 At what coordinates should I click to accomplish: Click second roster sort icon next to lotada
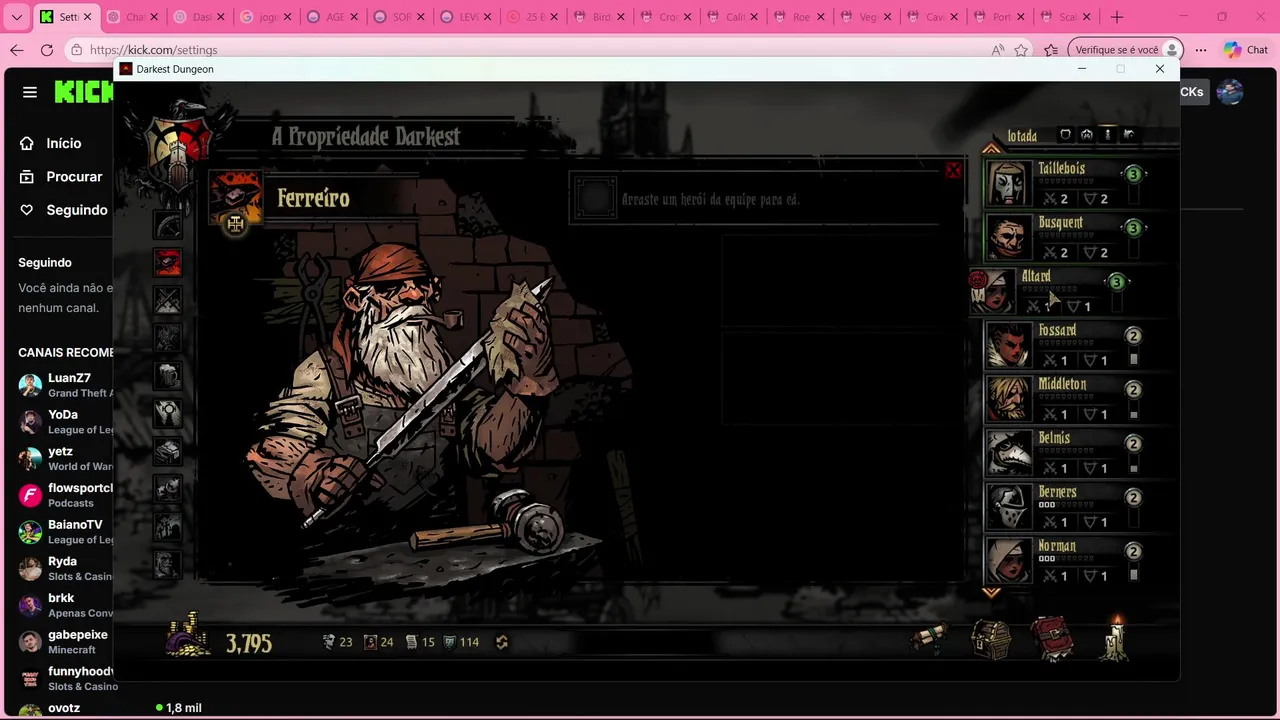(1086, 134)
